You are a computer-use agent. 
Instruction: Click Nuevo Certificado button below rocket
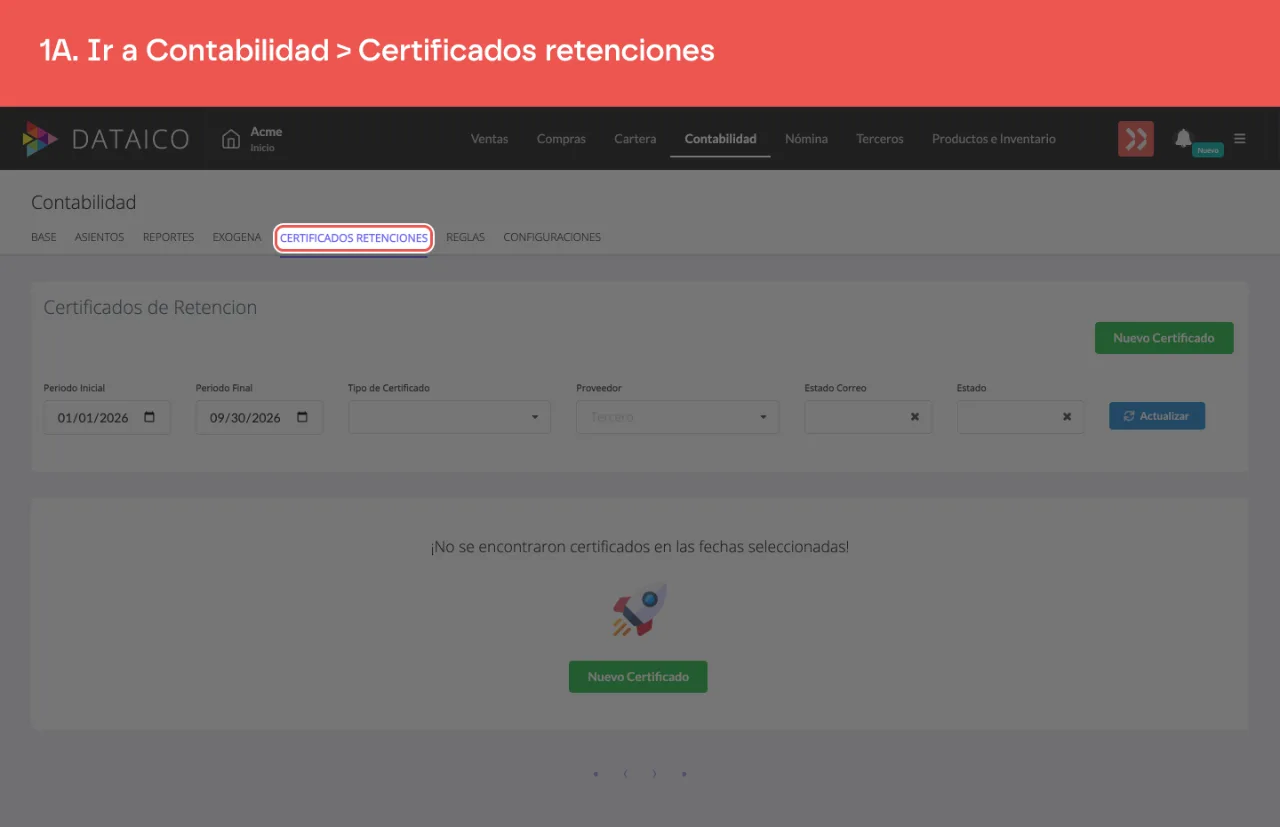[x=638, y=677]
